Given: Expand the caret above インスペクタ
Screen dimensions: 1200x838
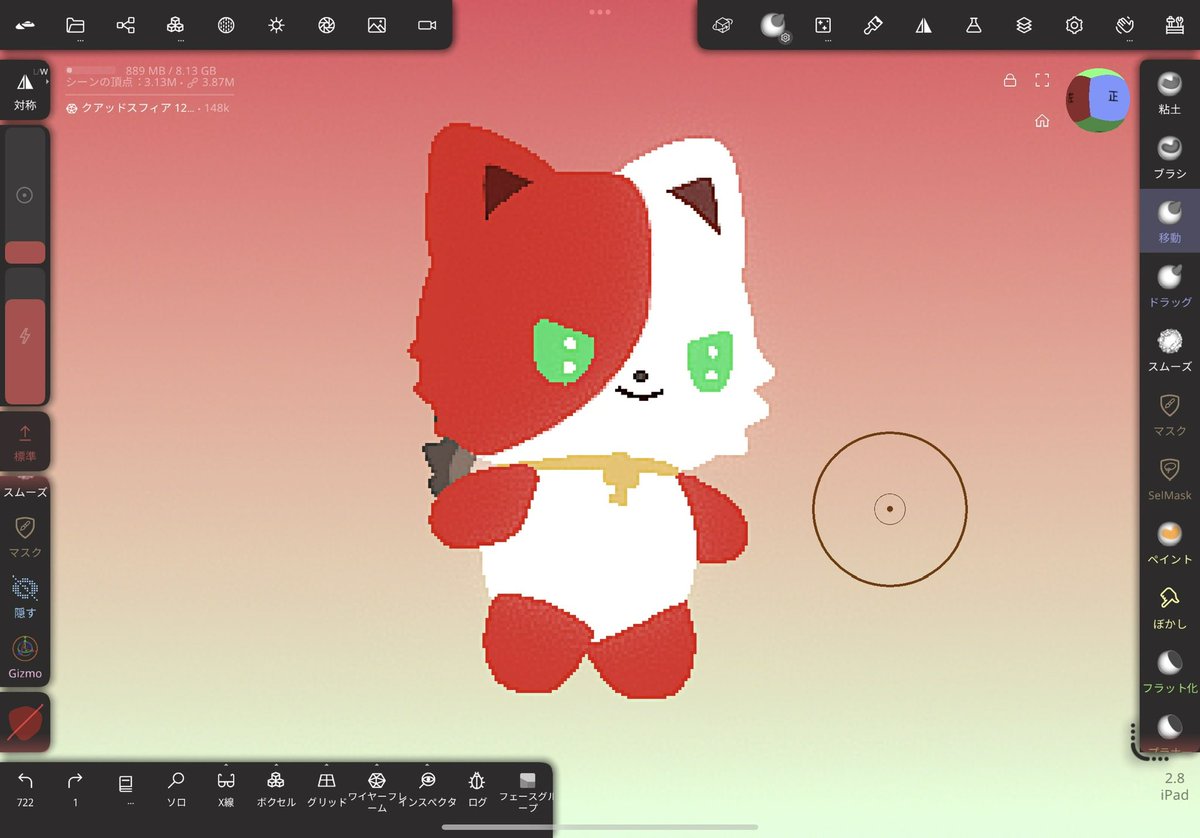Looking at the screenshot, I should (427, 766).
